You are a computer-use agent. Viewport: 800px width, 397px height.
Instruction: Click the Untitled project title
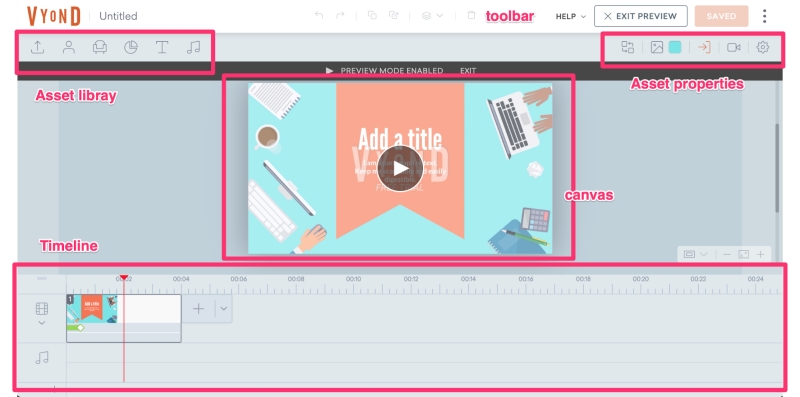click(118, 16)
